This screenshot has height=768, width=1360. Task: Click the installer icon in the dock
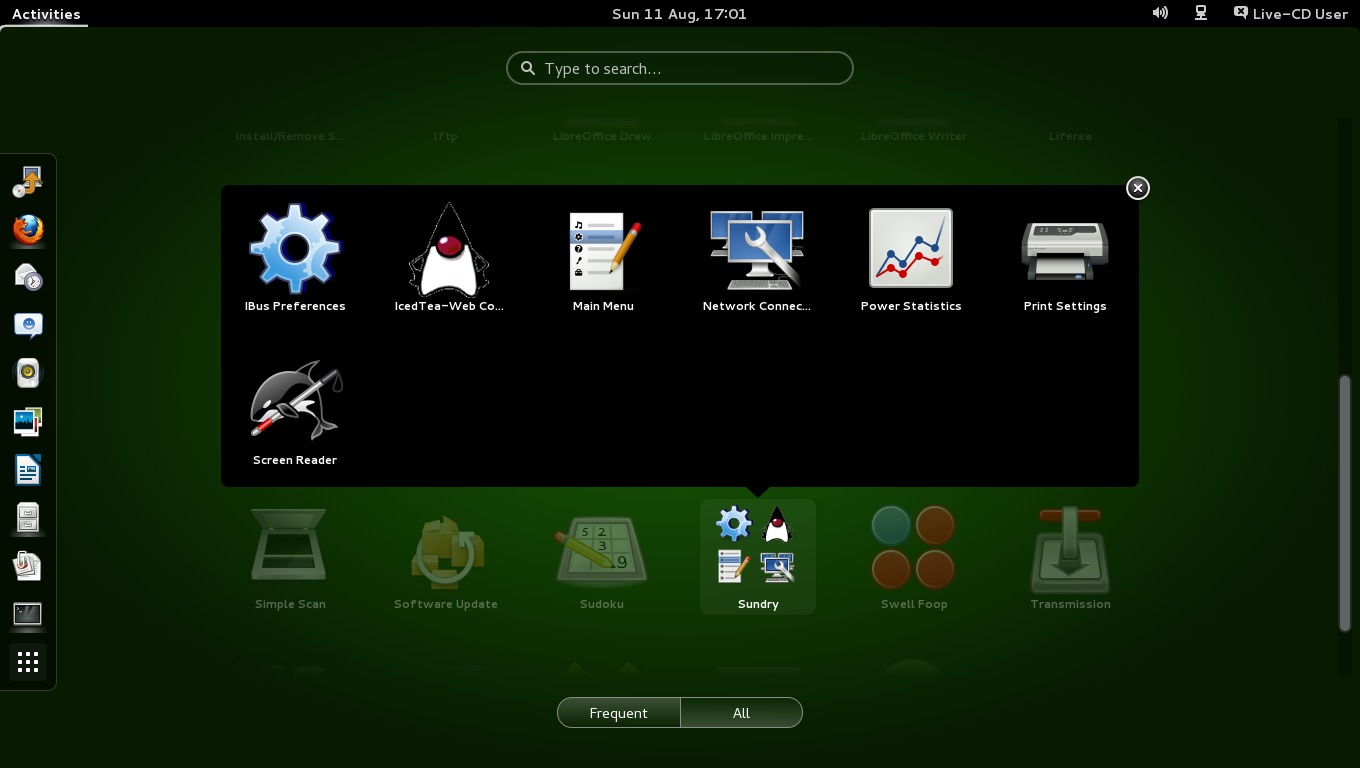point(28,182)
